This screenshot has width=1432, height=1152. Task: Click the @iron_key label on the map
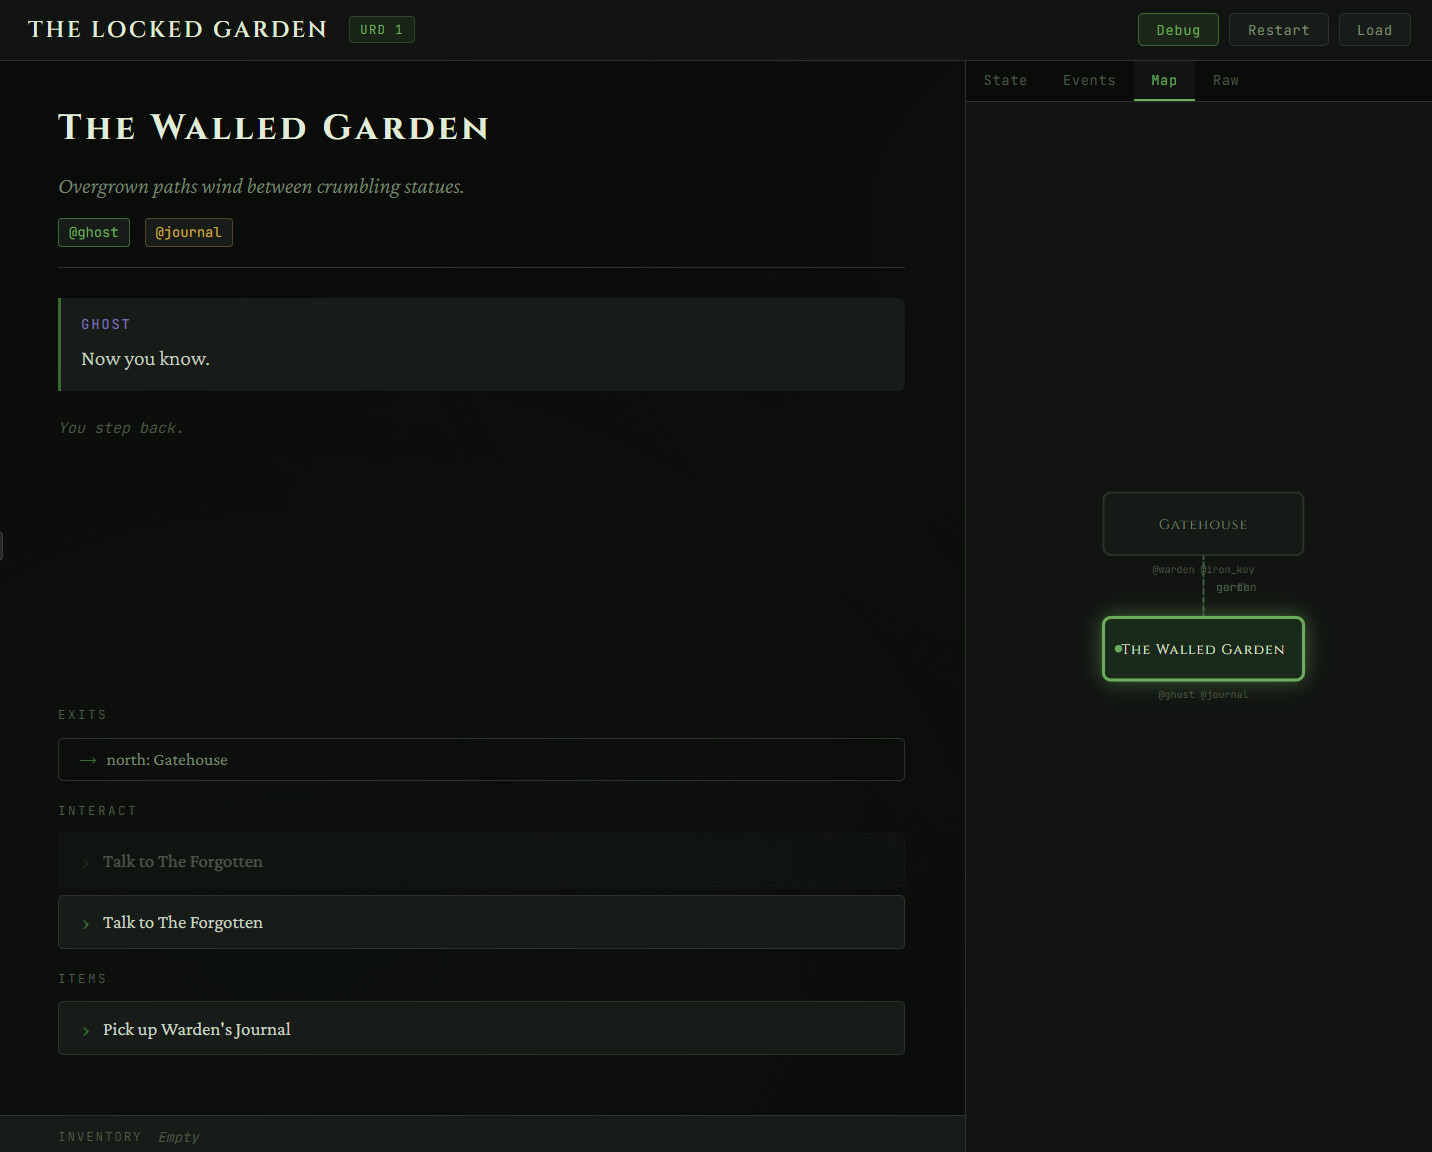[1229, 570]
